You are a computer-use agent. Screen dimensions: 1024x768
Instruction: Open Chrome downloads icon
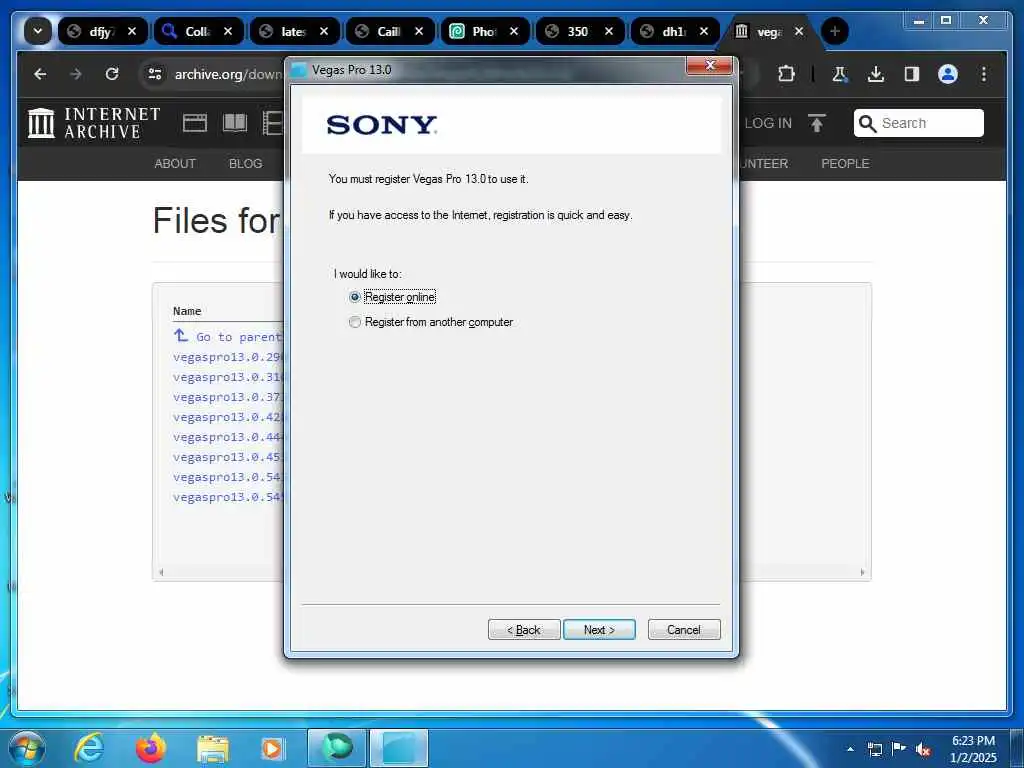tap(876, 74)
